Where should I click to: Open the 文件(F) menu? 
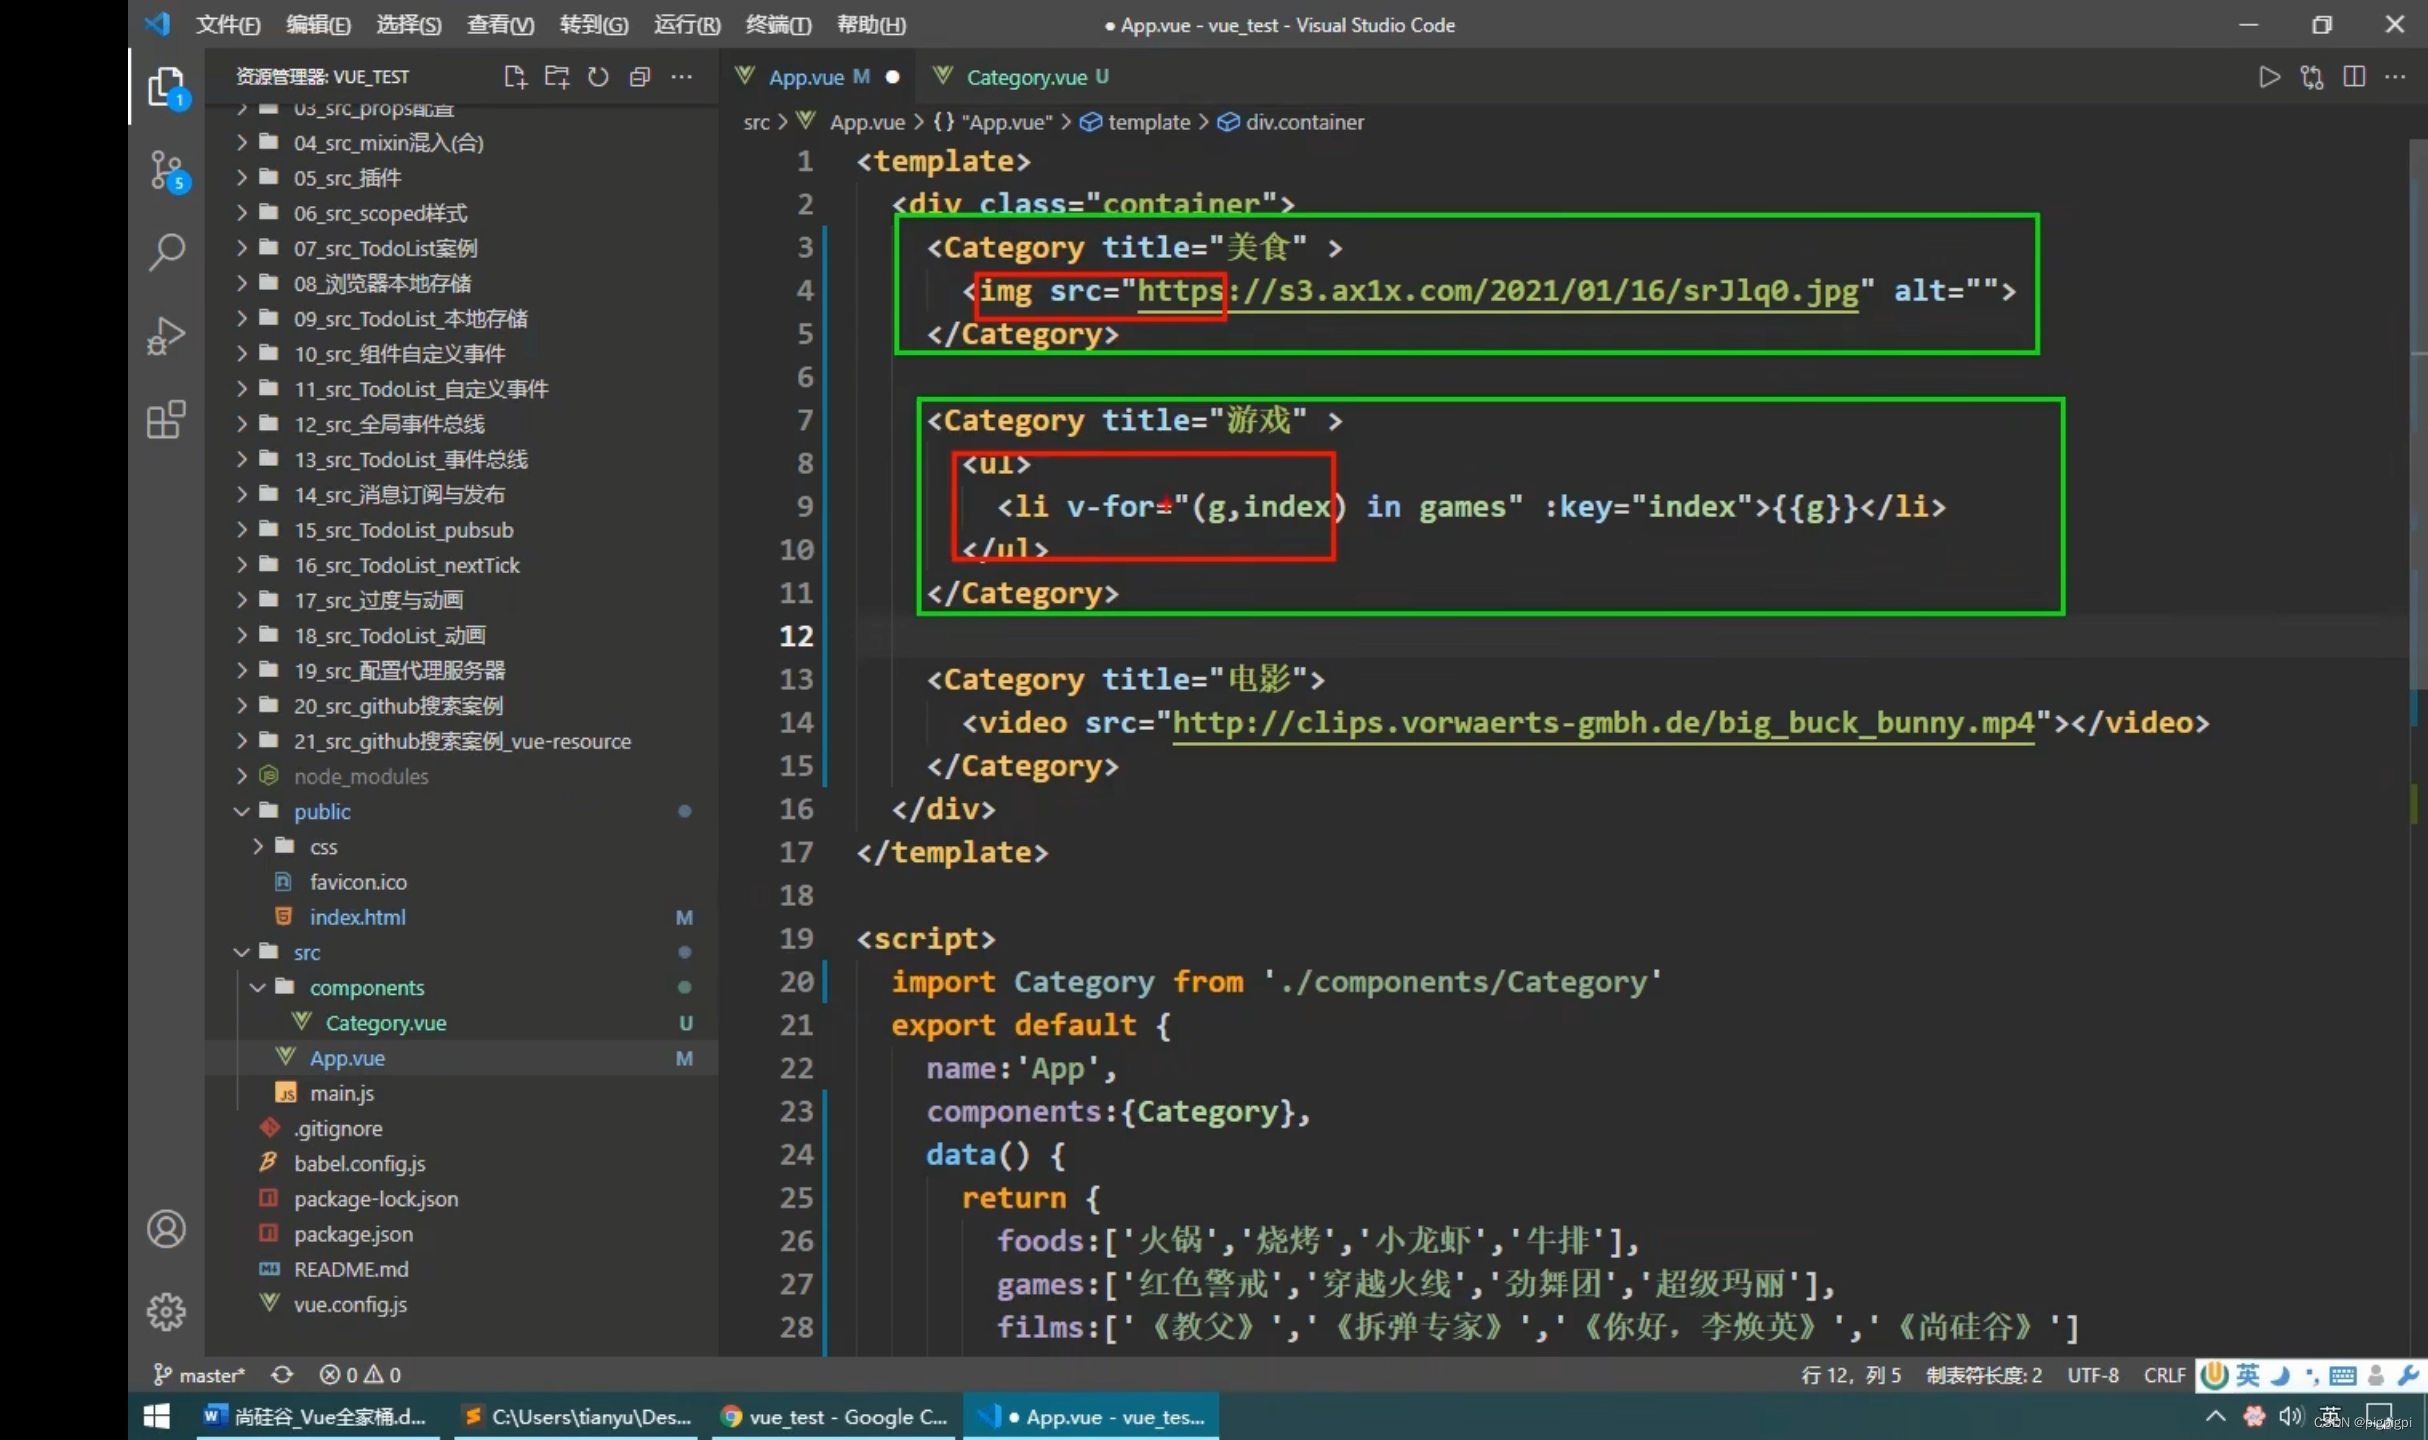(227, 24)
